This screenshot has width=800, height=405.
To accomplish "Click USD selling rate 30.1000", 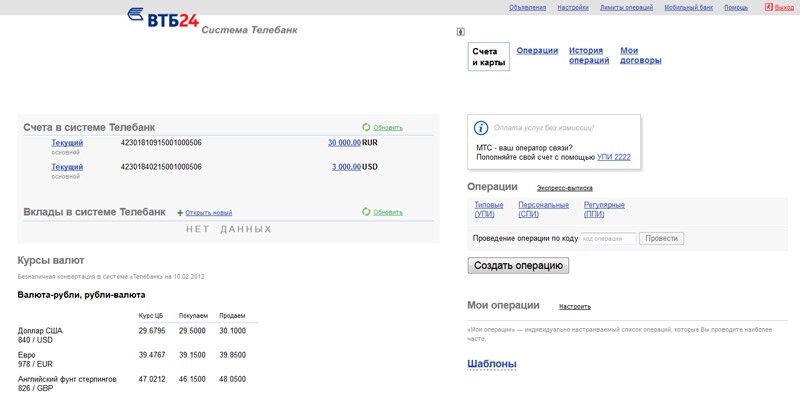I will 233,331.
